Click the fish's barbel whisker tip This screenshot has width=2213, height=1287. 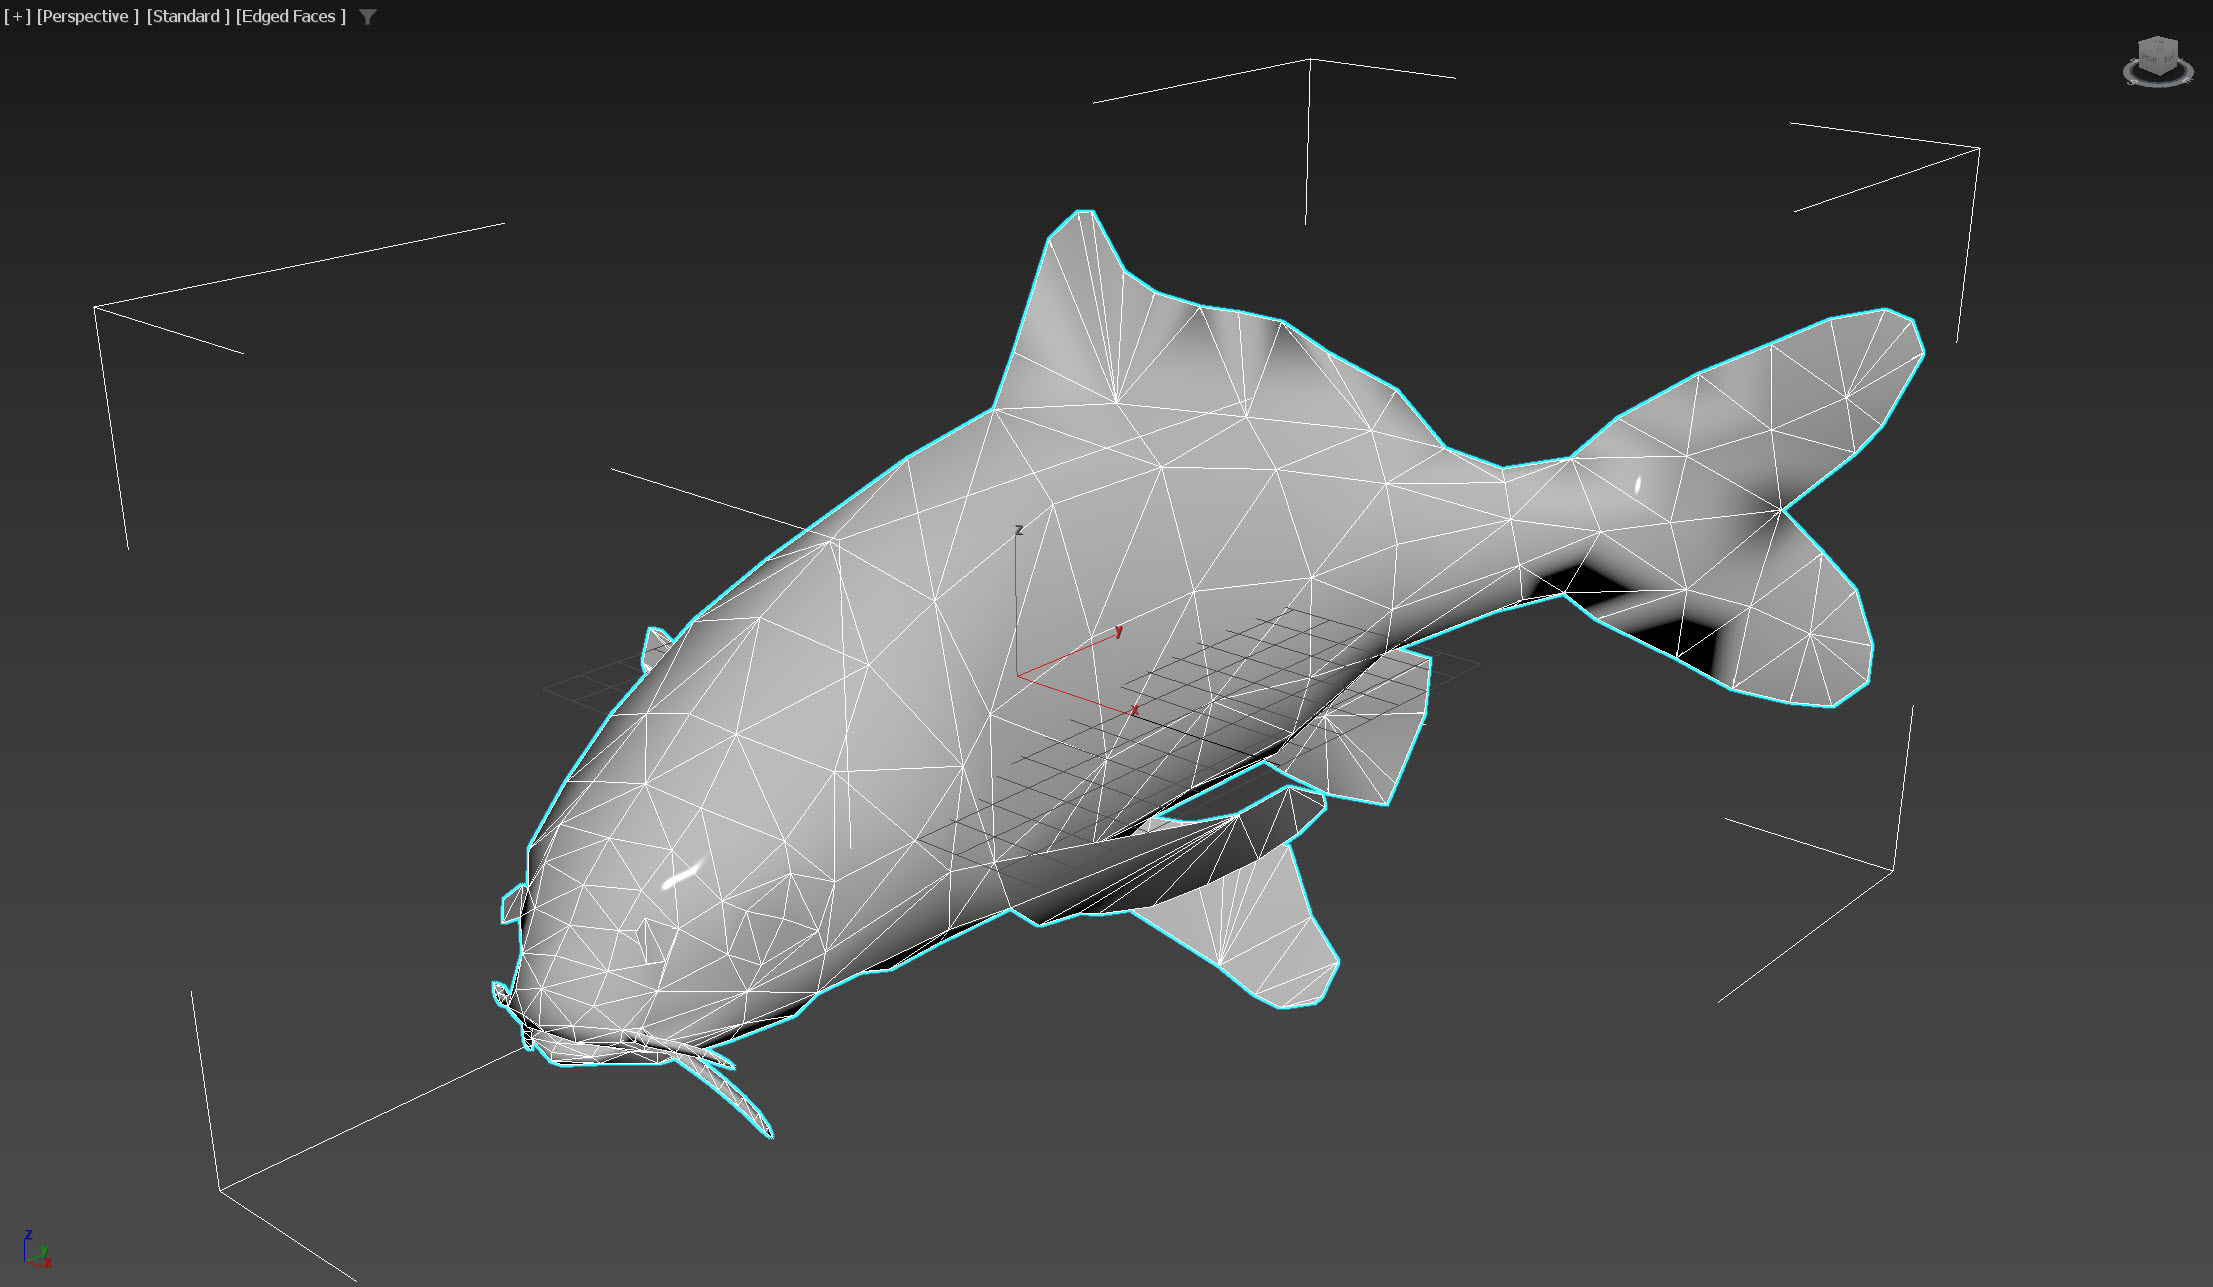point(768,1131)
